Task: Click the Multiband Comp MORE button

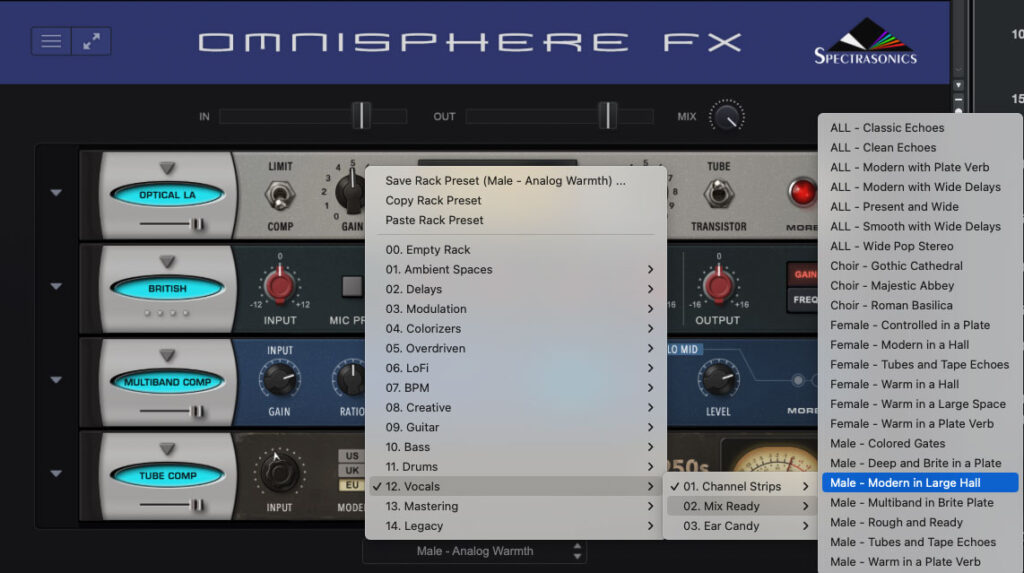Action: coord(802,410)
